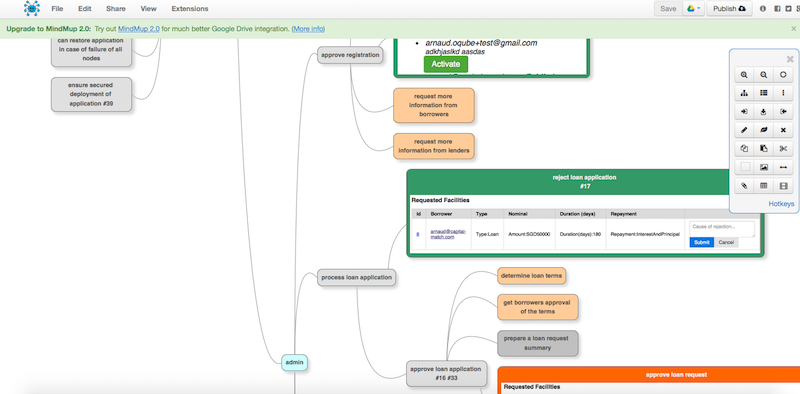800x394 pixels.
Task: Click the info circle icon in header
Action: [763, 9]
